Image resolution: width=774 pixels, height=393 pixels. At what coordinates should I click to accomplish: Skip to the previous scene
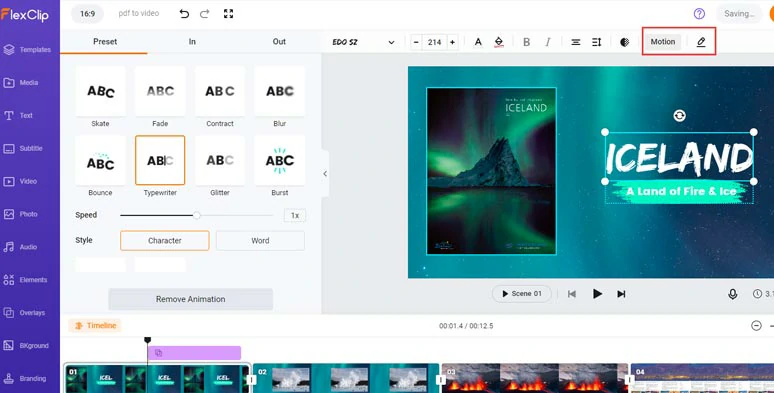coord(572,294)
